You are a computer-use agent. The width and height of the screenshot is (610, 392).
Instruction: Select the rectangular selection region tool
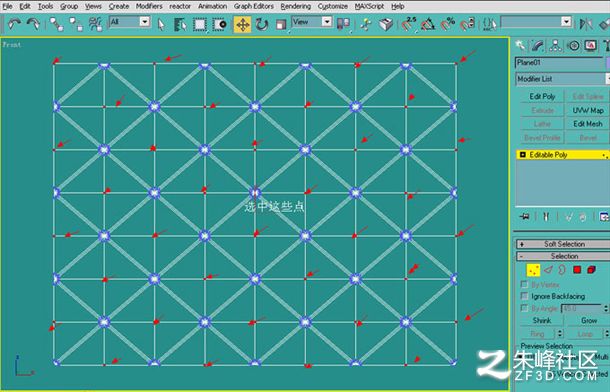[200, 24]
